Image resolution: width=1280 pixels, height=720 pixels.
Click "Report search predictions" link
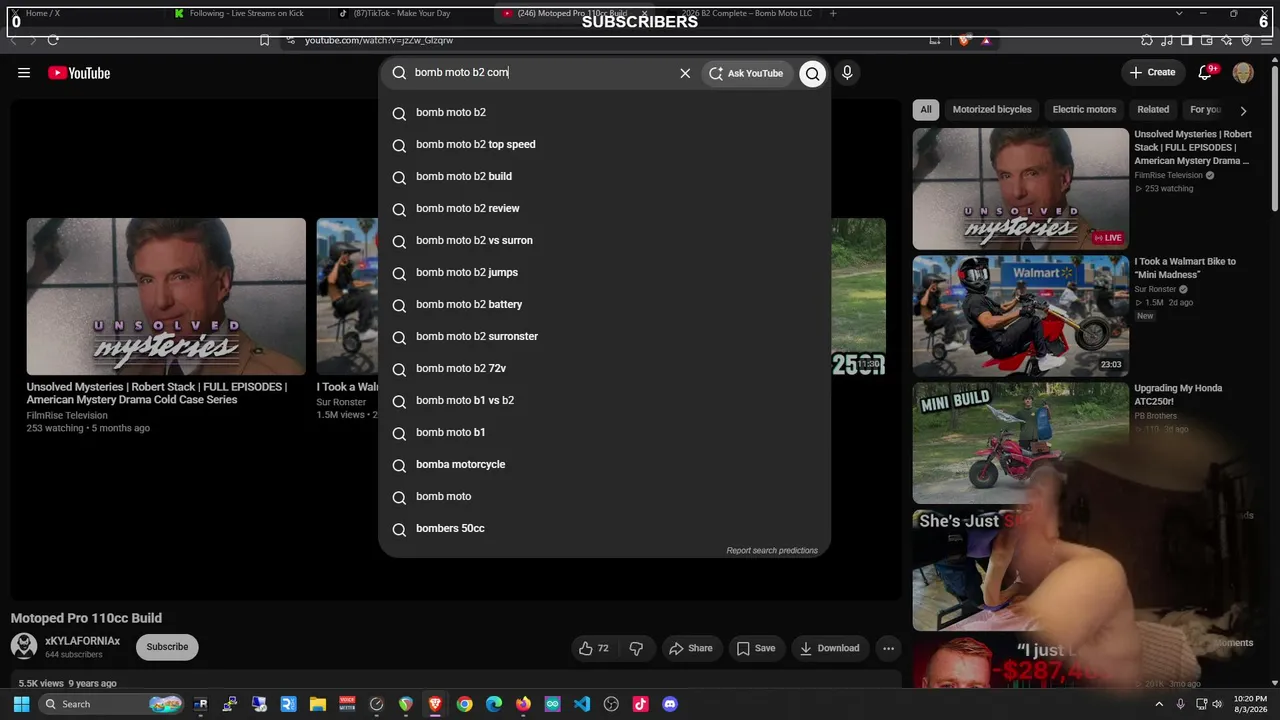click(x=772, y=551)
